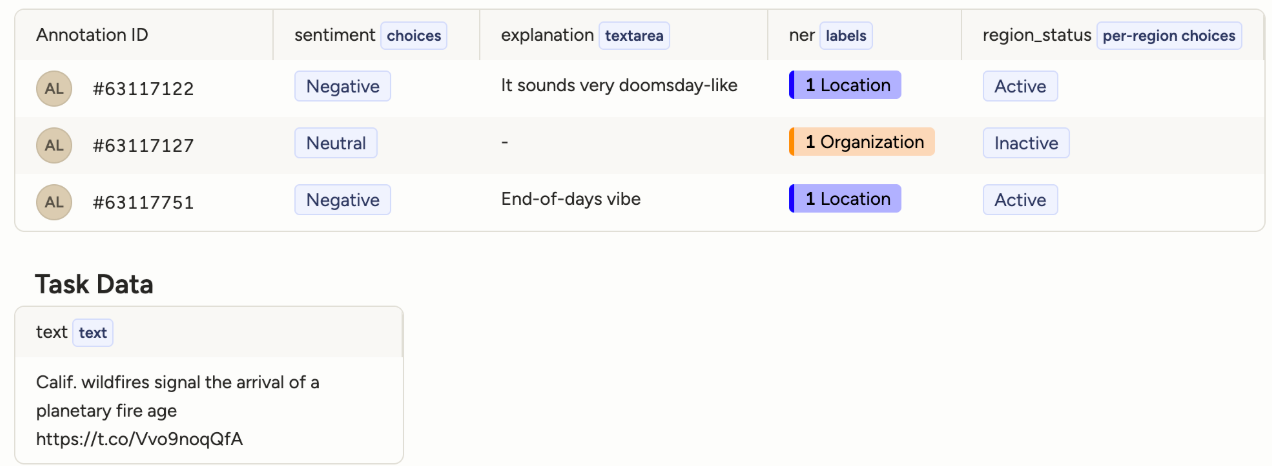
Task: Click the region_status column header
Action: [x=1037, y=35]
